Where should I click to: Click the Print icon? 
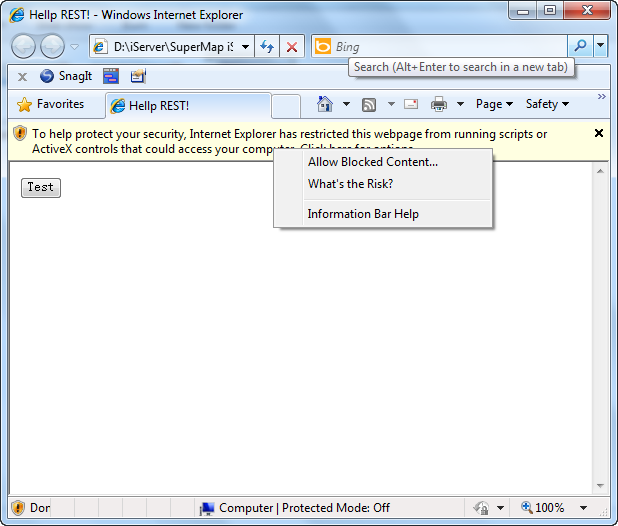438,104
